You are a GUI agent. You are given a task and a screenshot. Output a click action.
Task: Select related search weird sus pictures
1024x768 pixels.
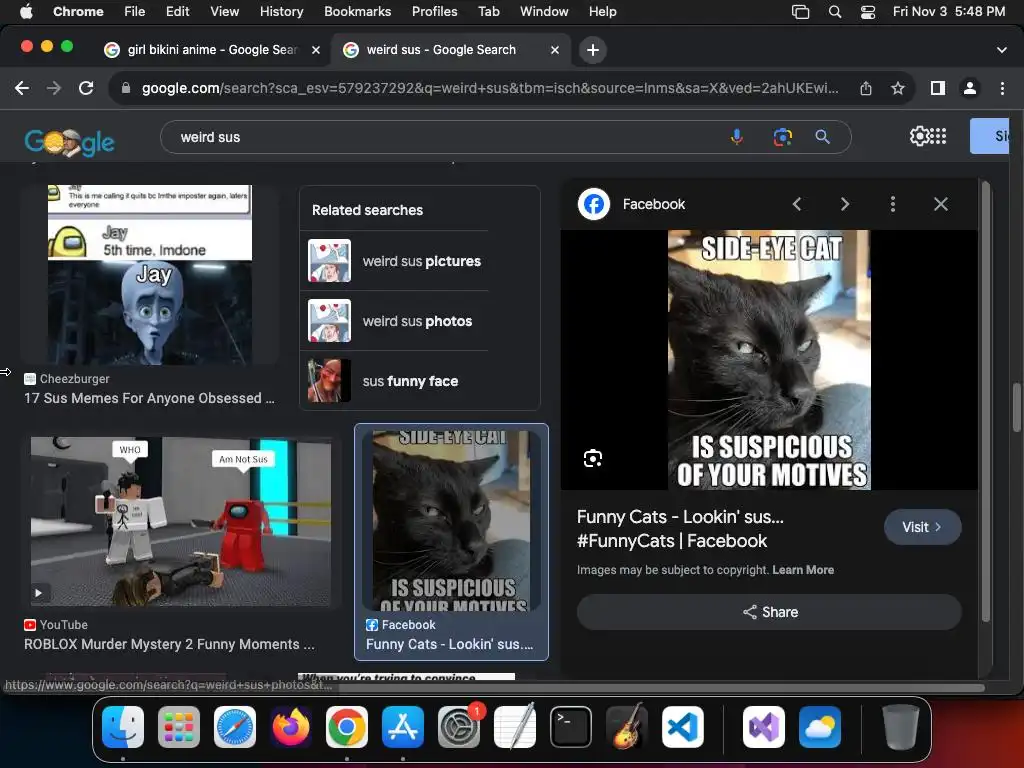click(x=394, y=261)
